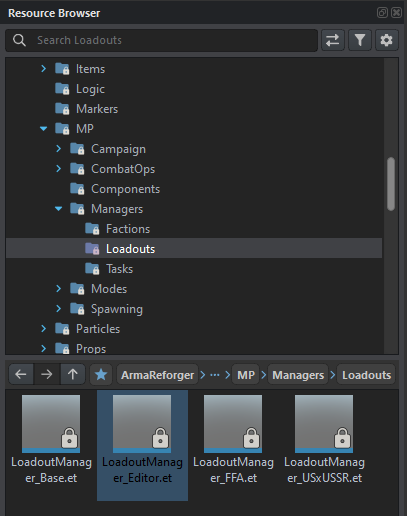Click the Spawning folder icon
The height and width of the screenshot is (516, 407).
tap(77, 309)
